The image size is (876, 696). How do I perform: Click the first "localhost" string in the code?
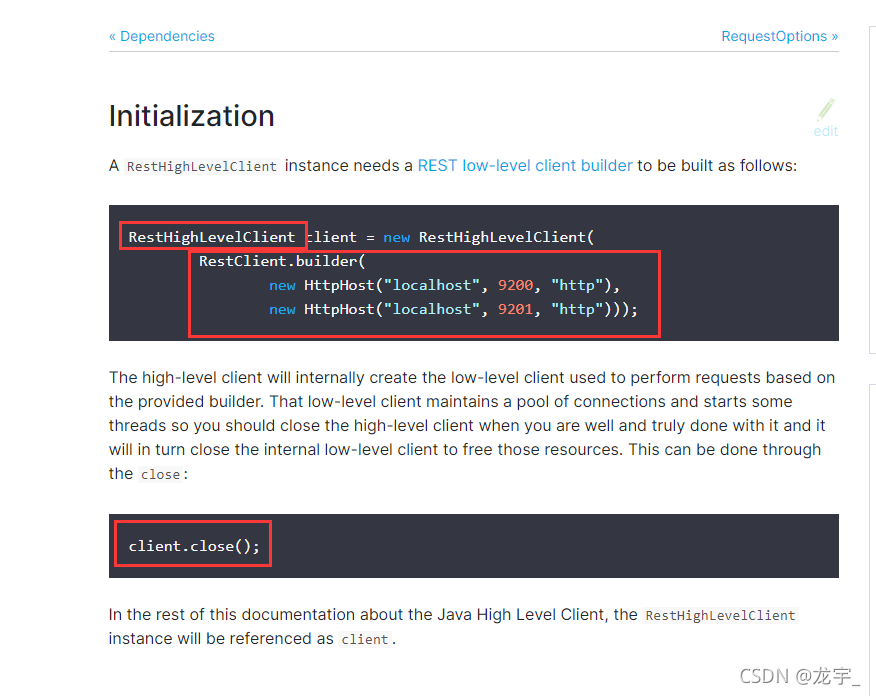click(432, 285)
